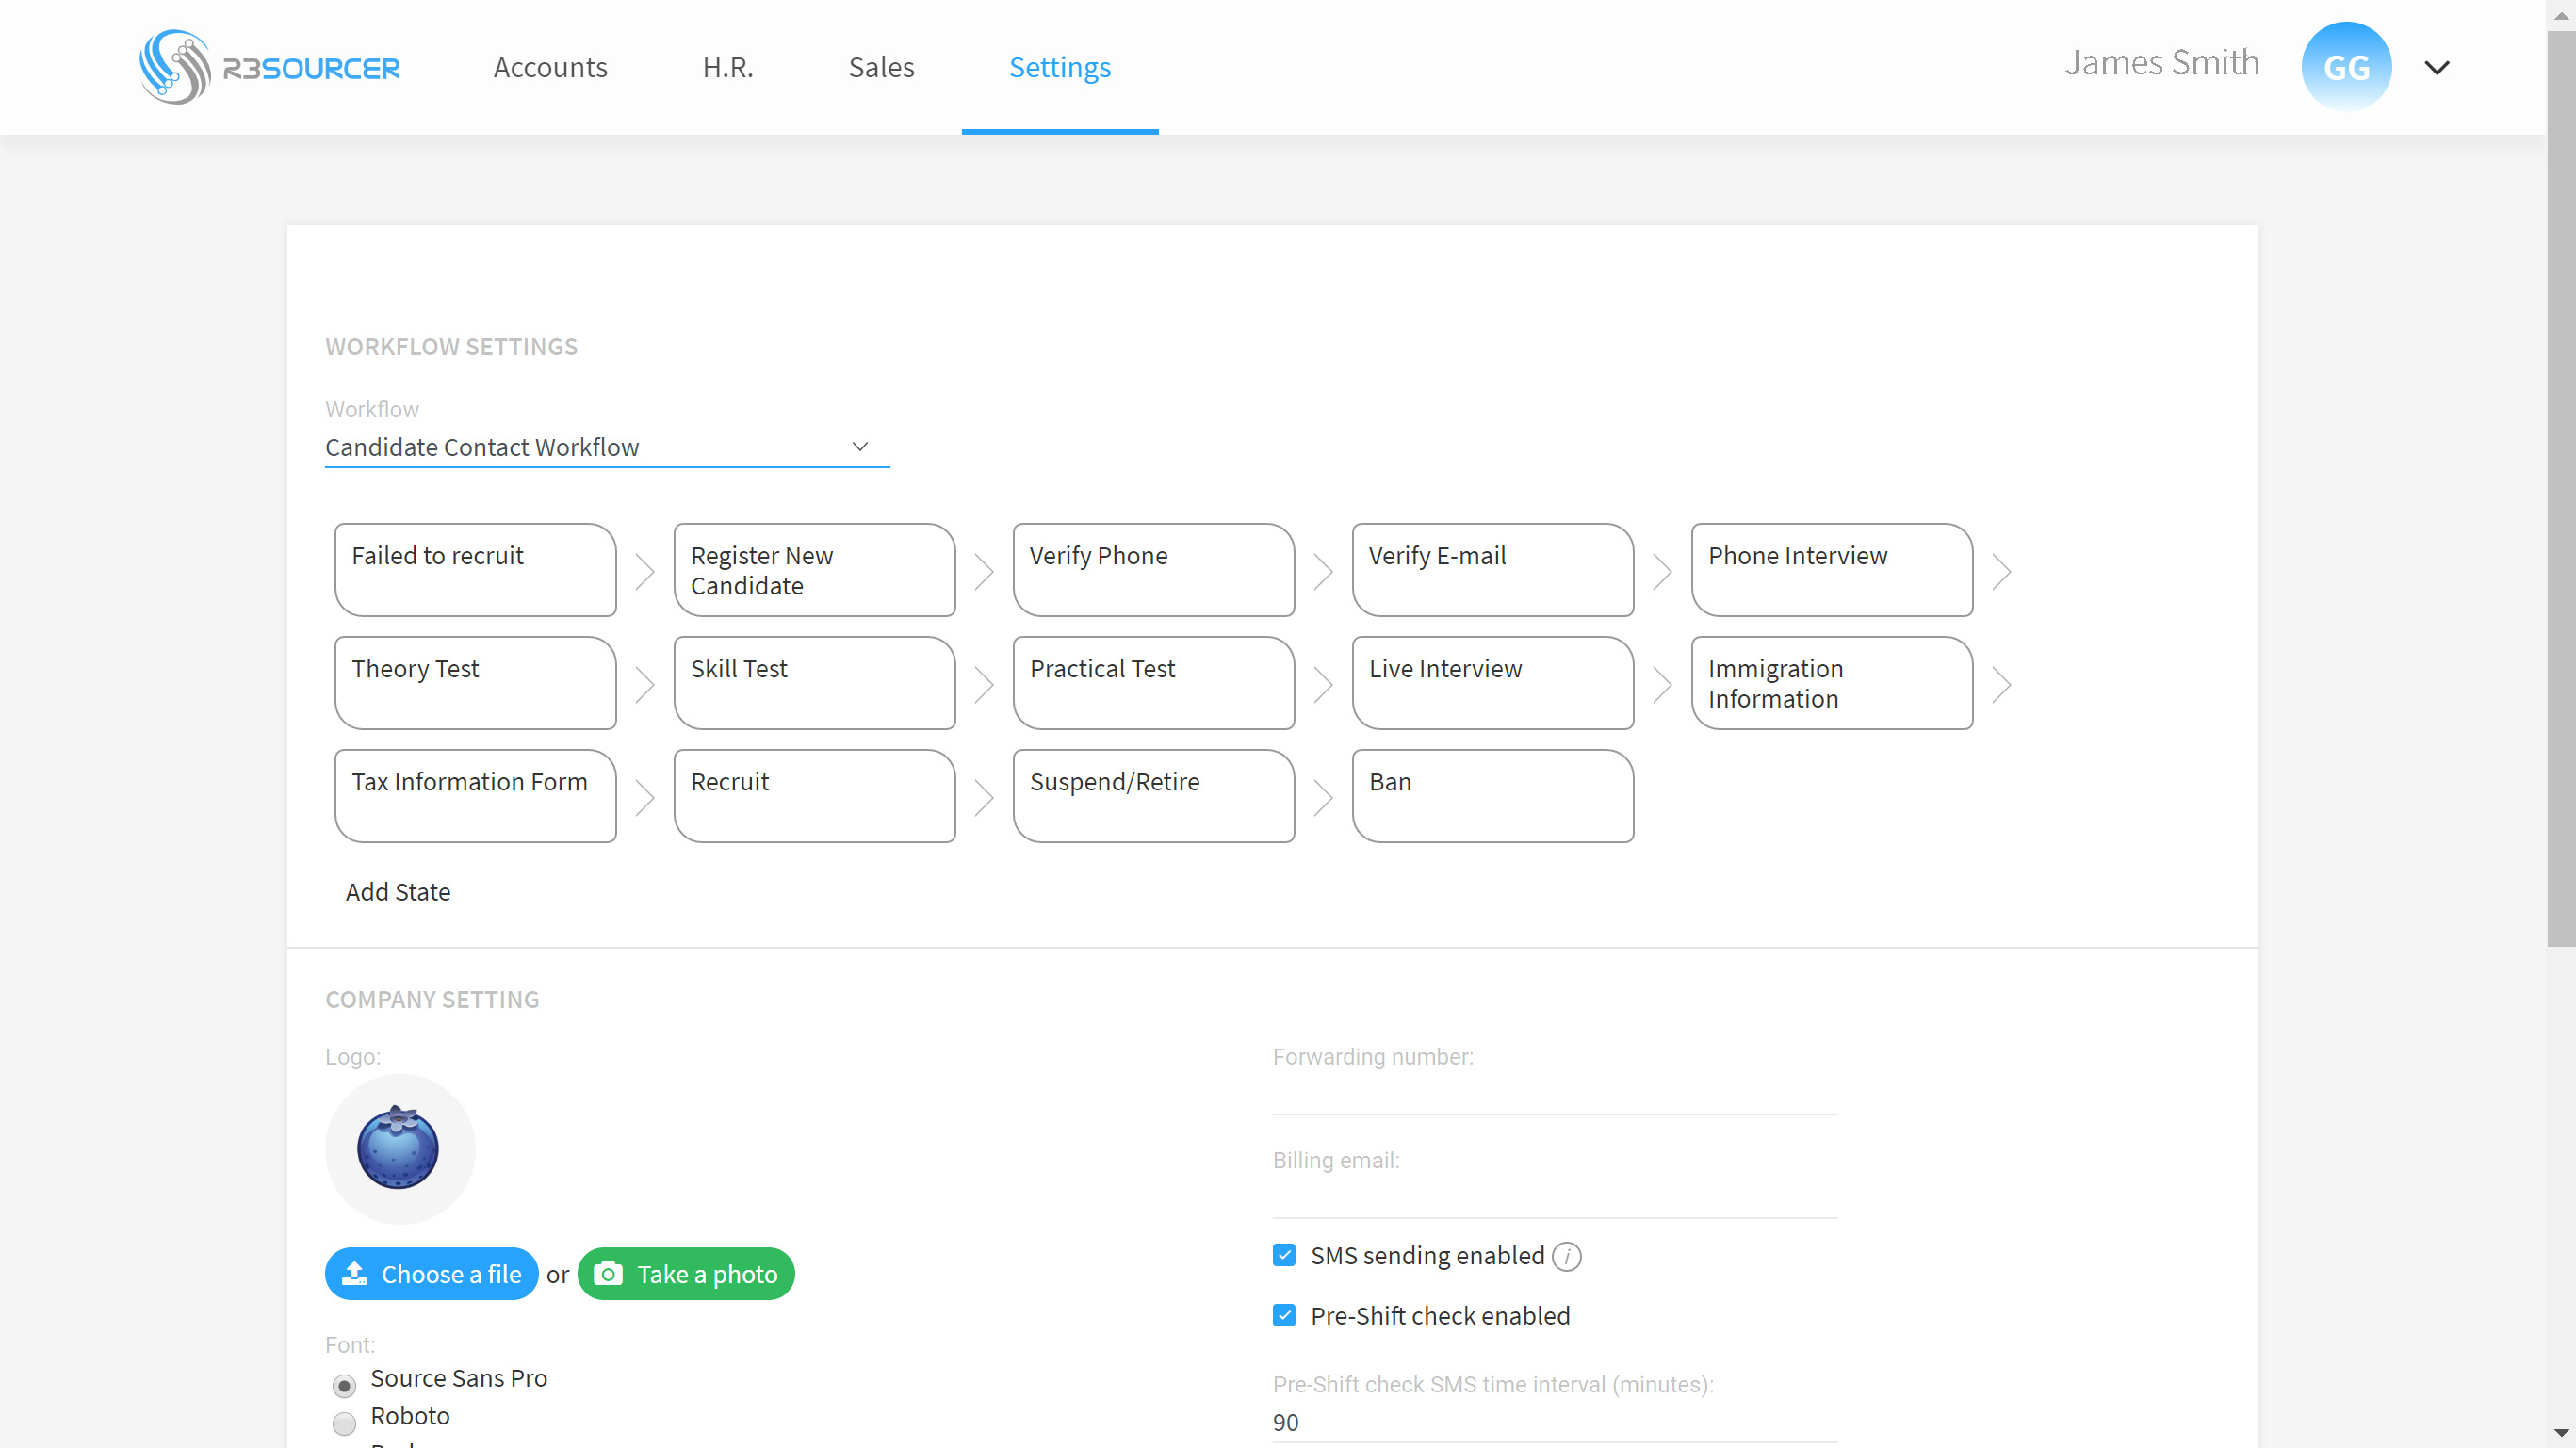Click the SMS sending info icon

click(x=1566, y=1256)
